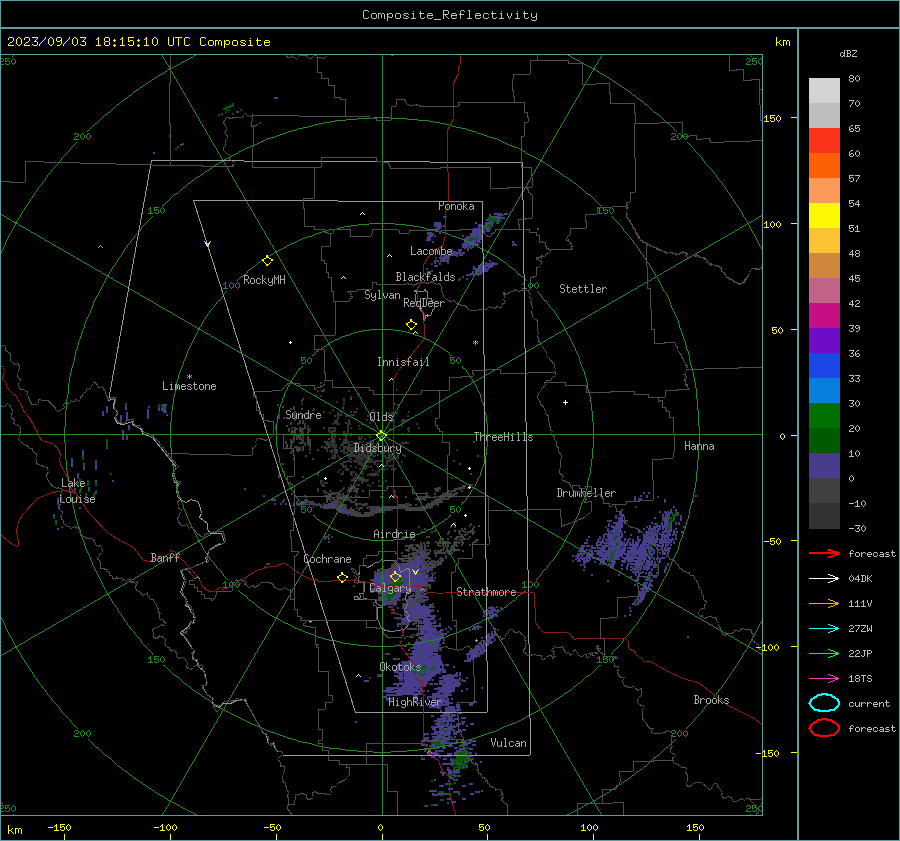Click the Innisfail city label
900x841 pixels.
tap(403, 362)
